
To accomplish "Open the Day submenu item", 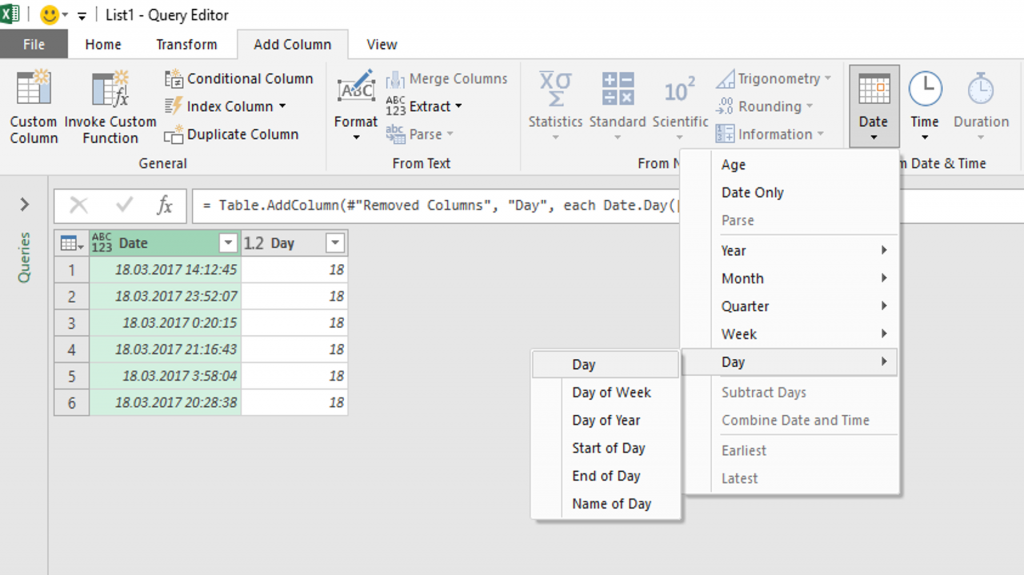I will pyautogui.click(x=790, y=362).
